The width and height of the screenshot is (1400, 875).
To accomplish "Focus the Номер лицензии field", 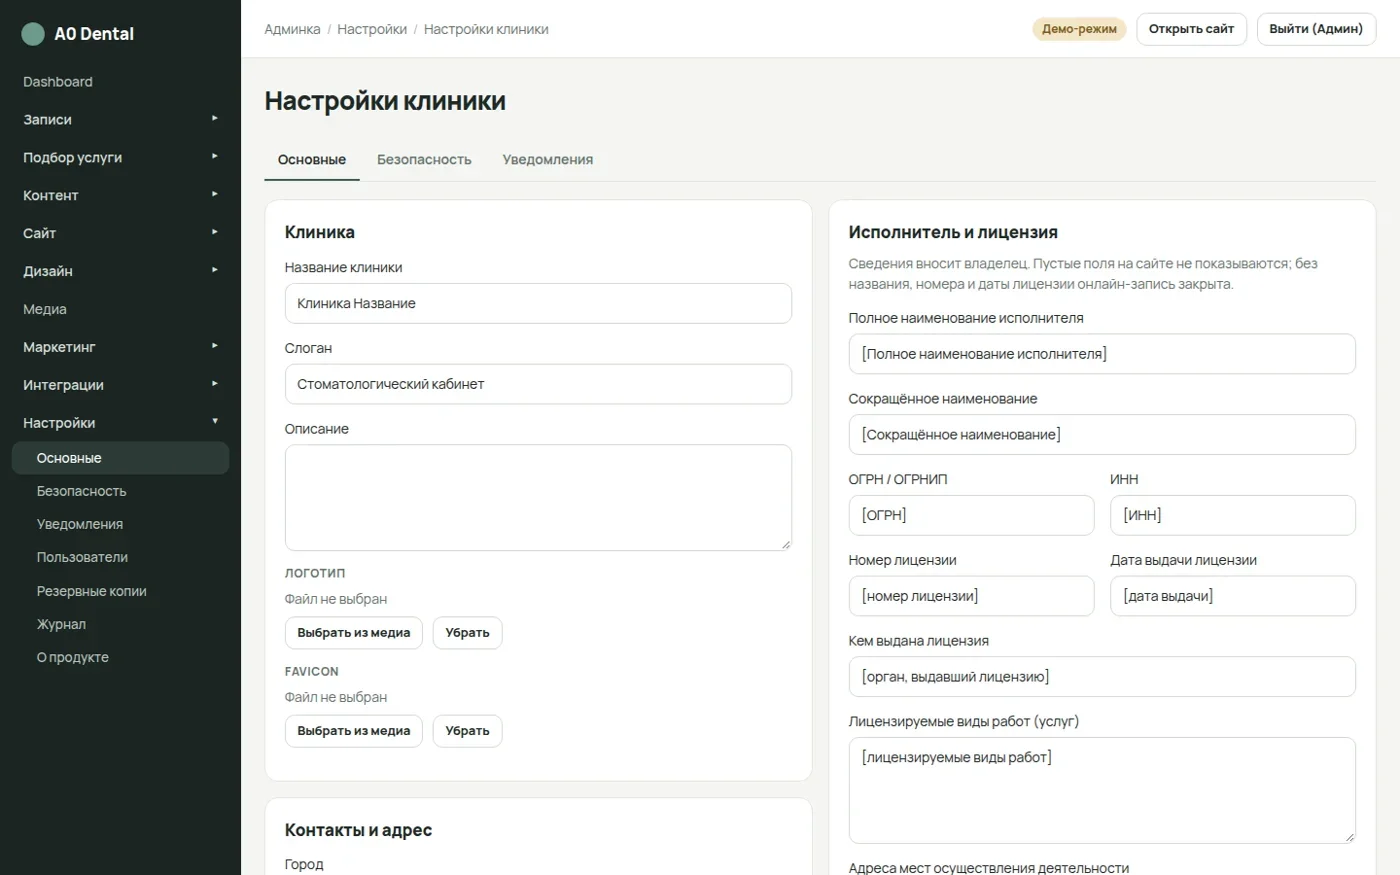I will (x=971, y=596).
